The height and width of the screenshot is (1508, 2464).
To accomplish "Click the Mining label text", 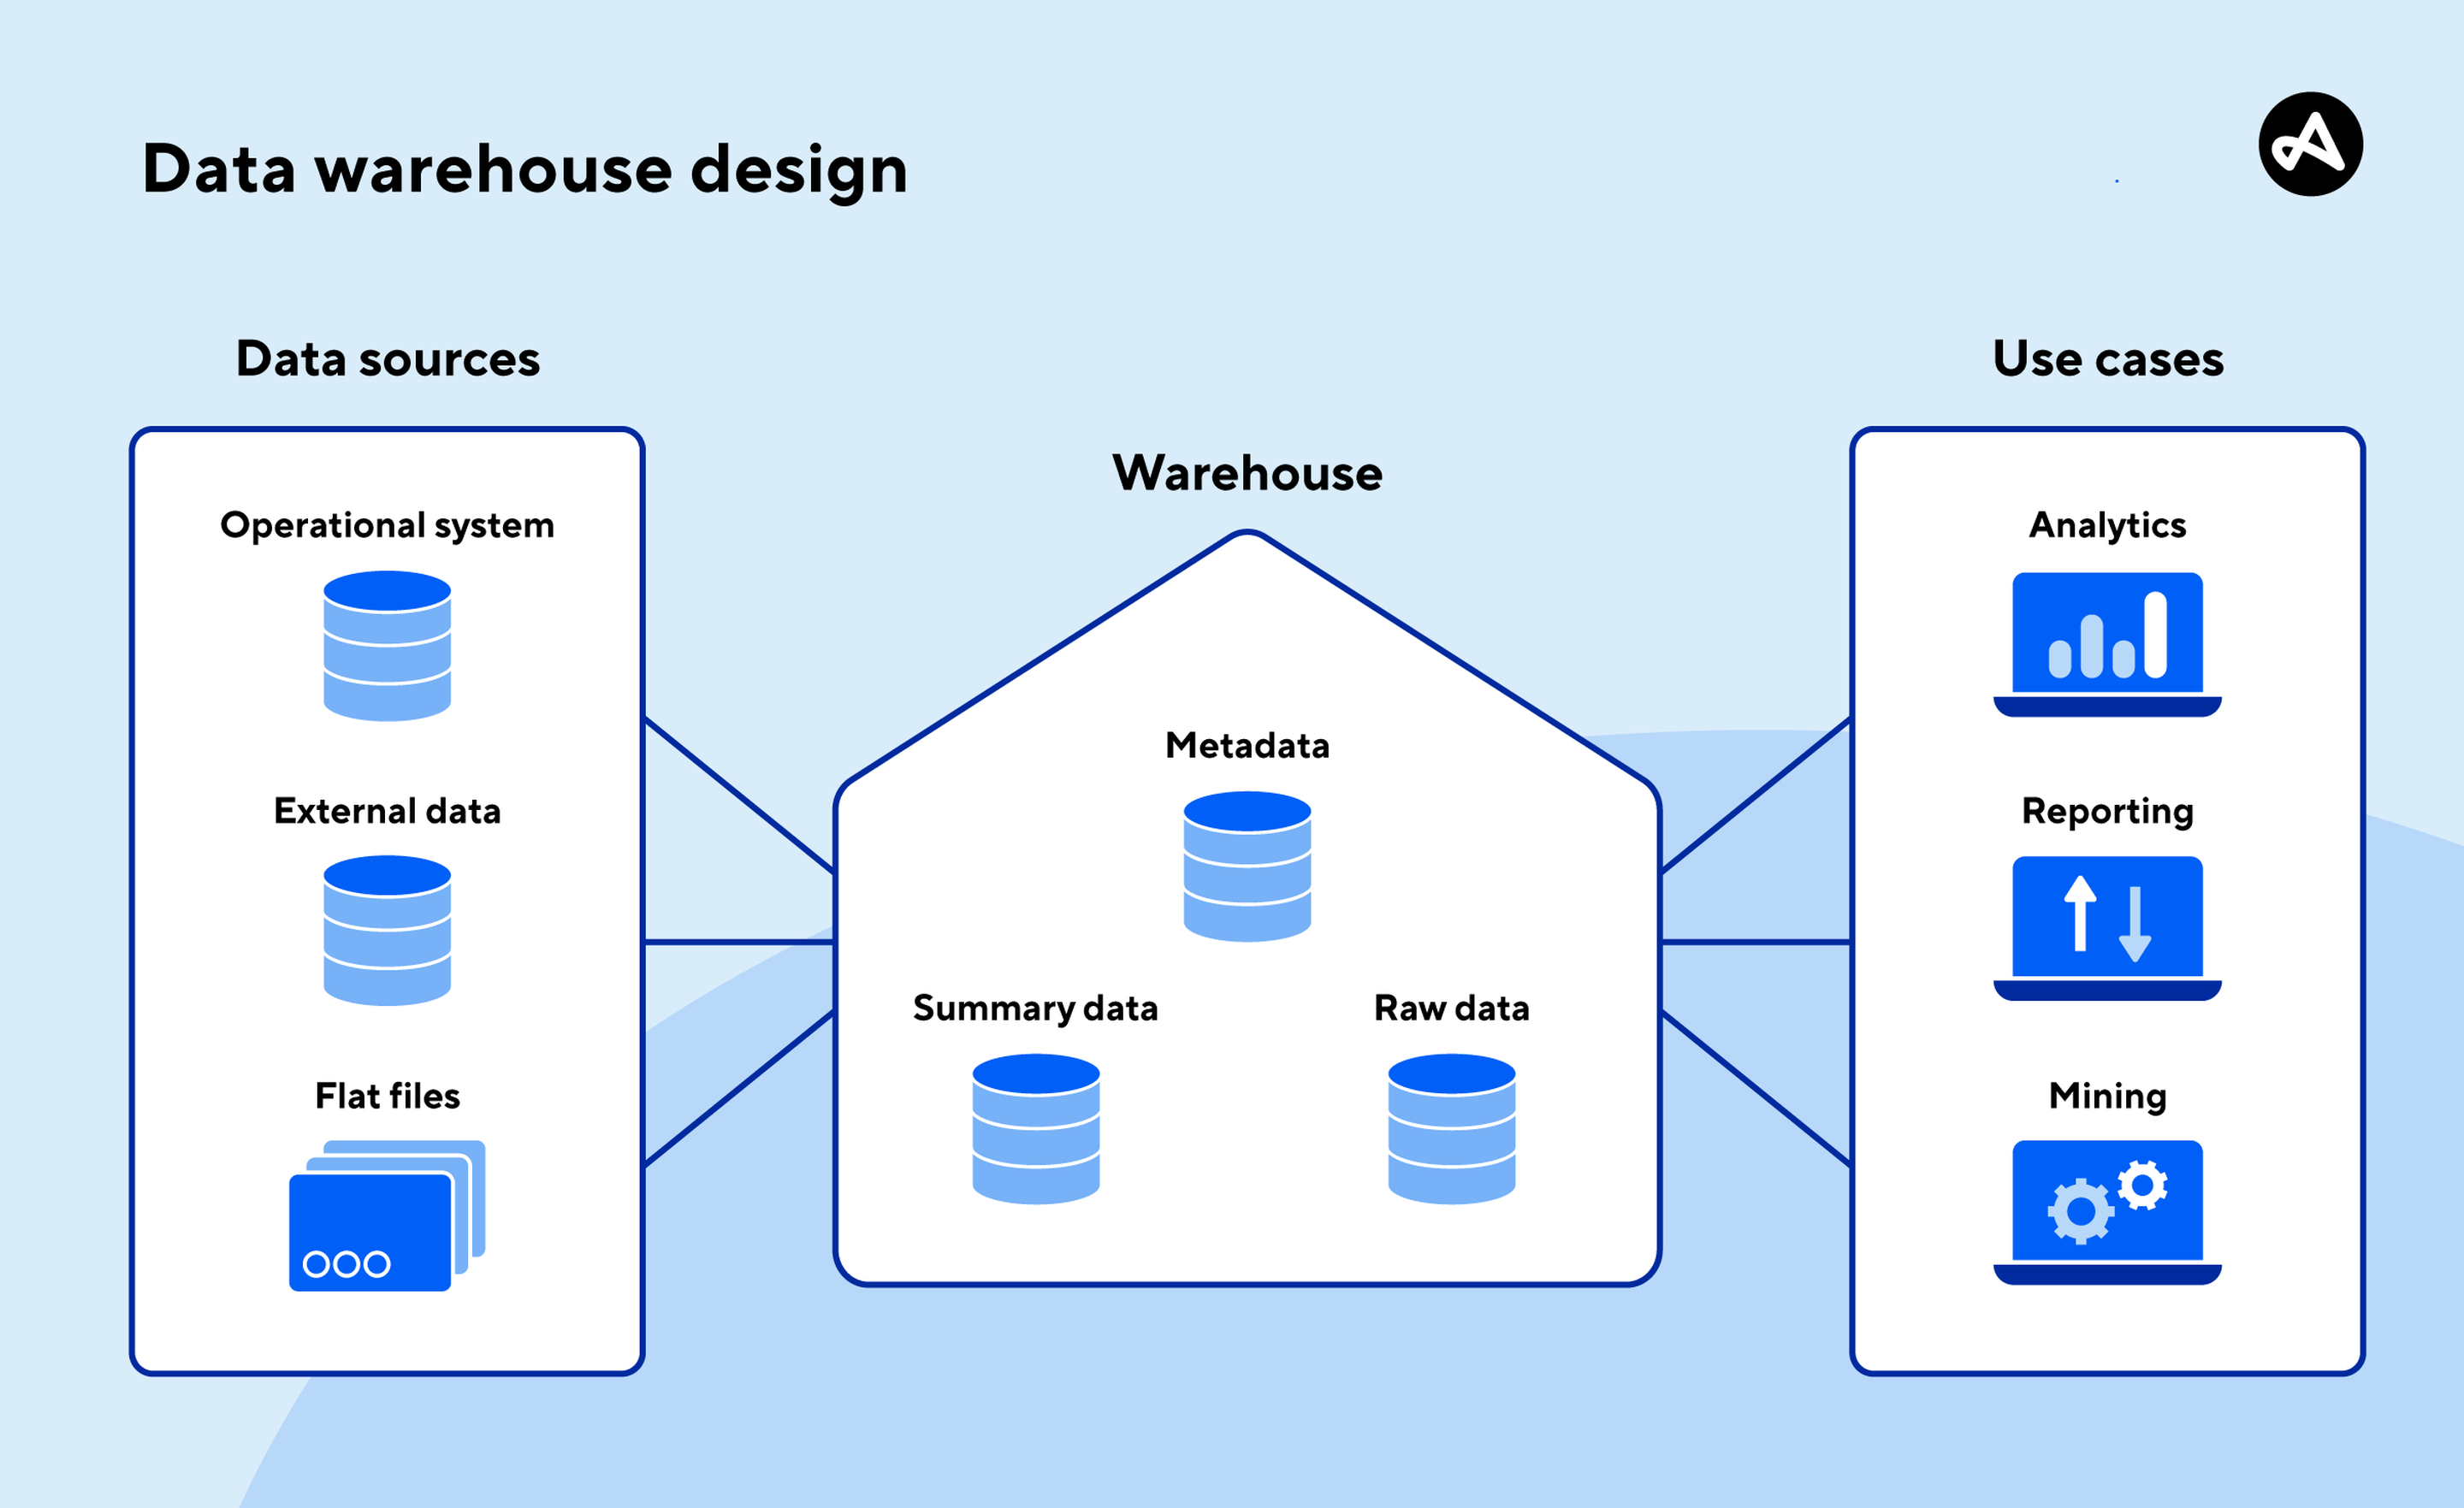I will tap(2107, 1096).
